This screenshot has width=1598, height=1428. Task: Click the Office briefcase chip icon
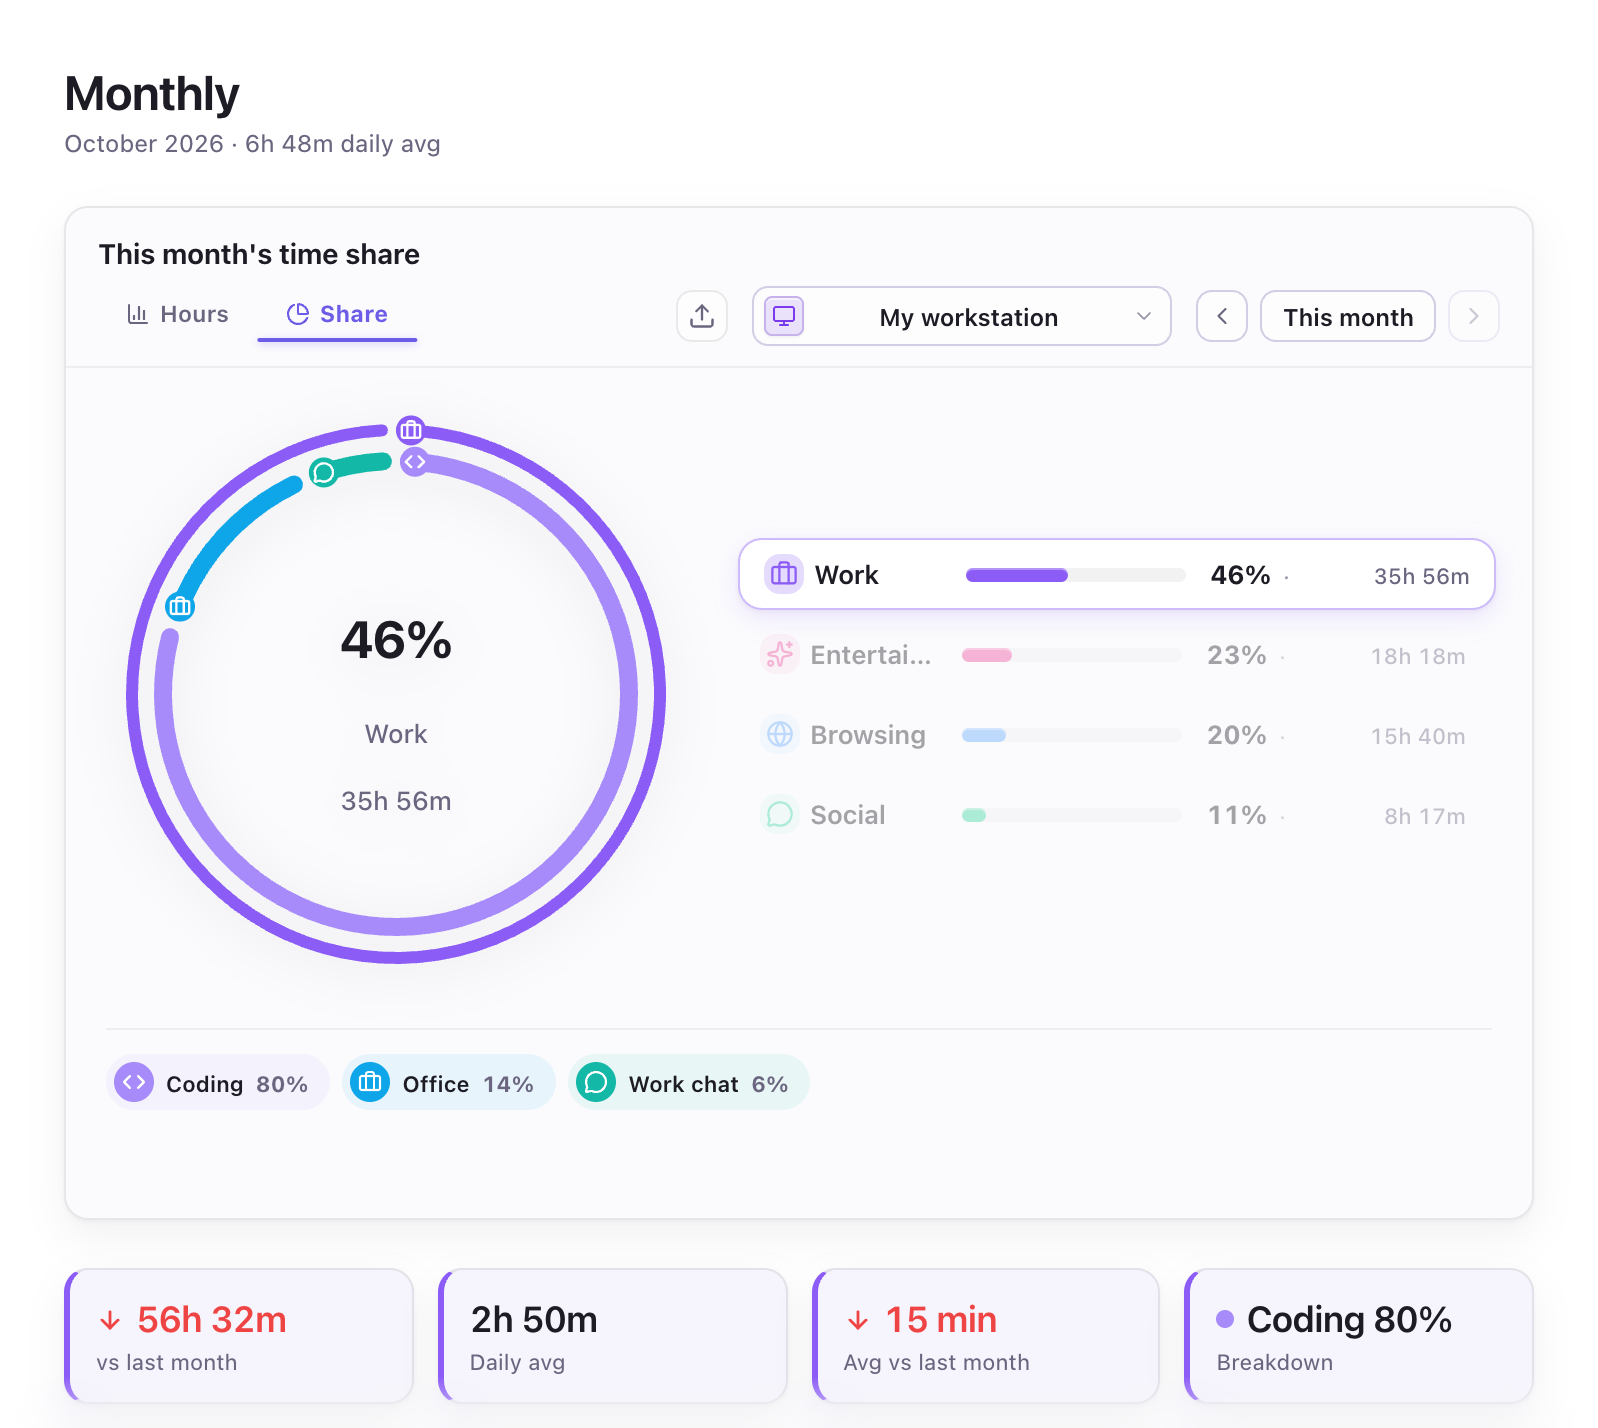(x=370, y=1082)
